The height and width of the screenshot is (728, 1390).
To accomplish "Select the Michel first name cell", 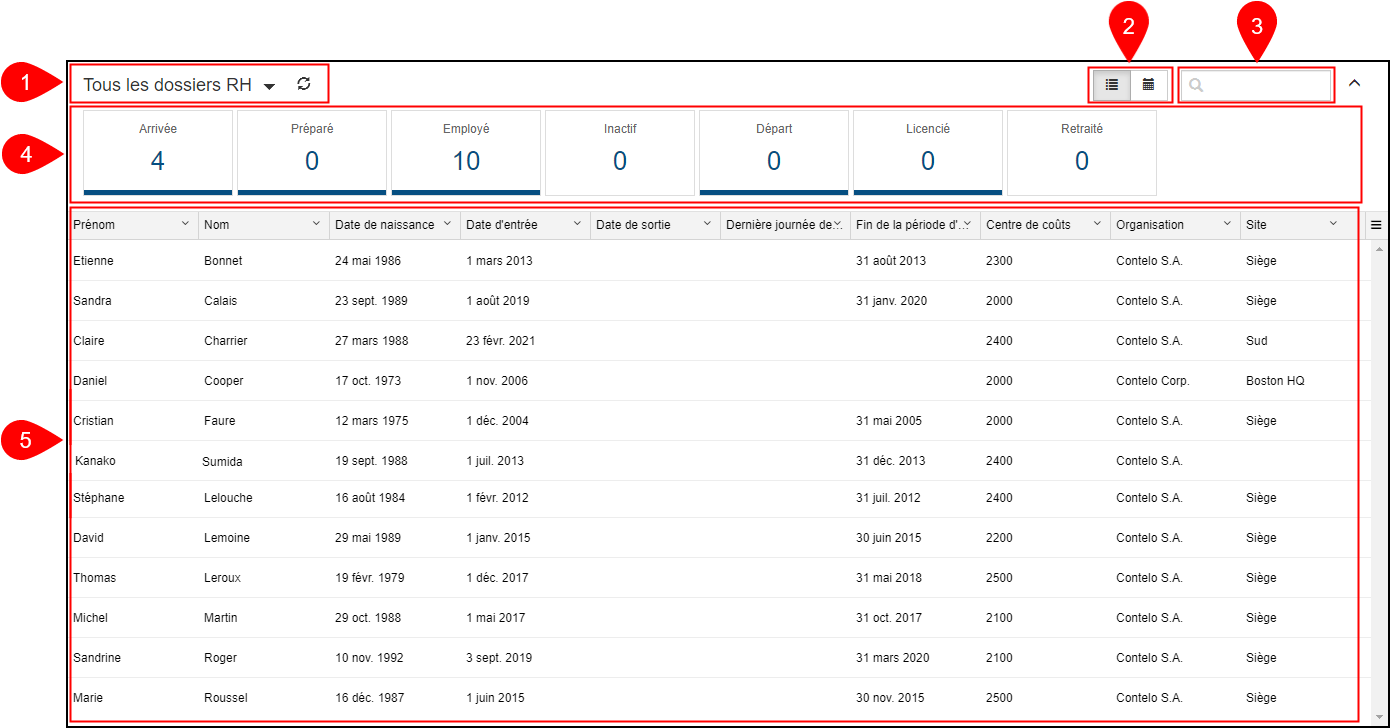I will click(90, 618).
